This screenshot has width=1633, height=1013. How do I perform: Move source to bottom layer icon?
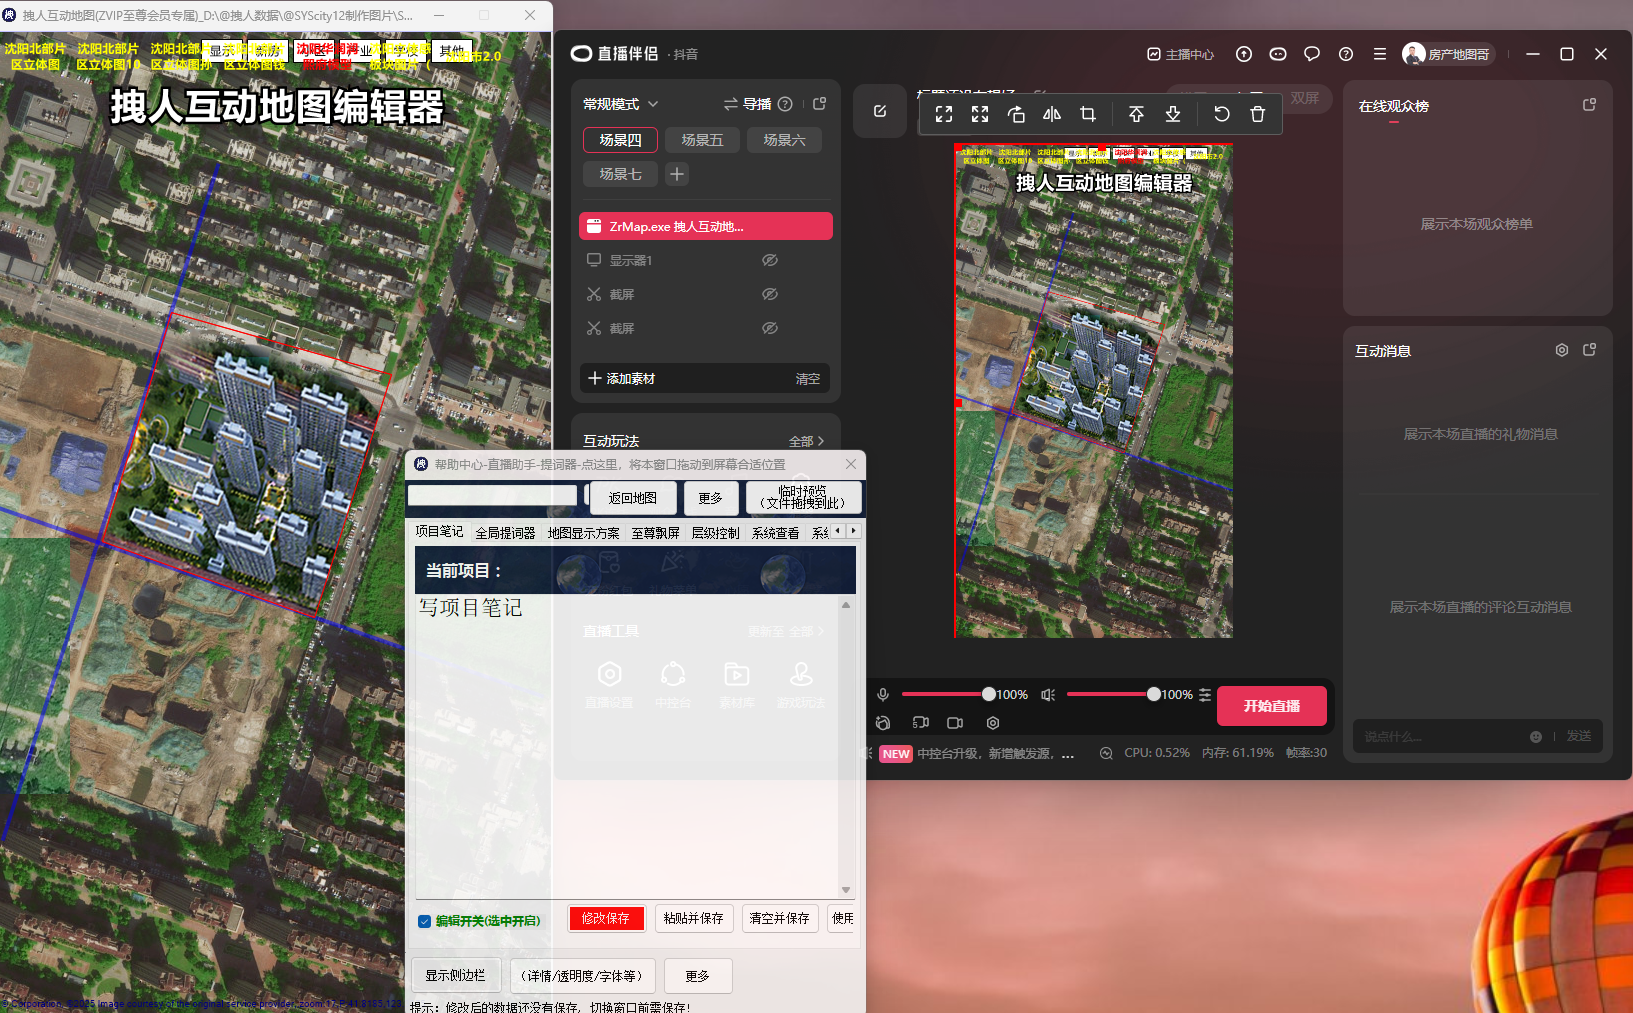pyautogui.click(x=1173, y=114)
